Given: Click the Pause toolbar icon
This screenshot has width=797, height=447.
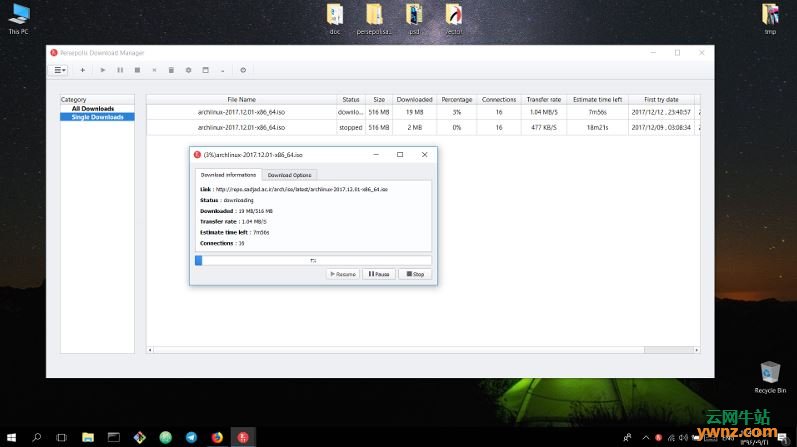Looking at the screenshot, I should tap(120, 70).
